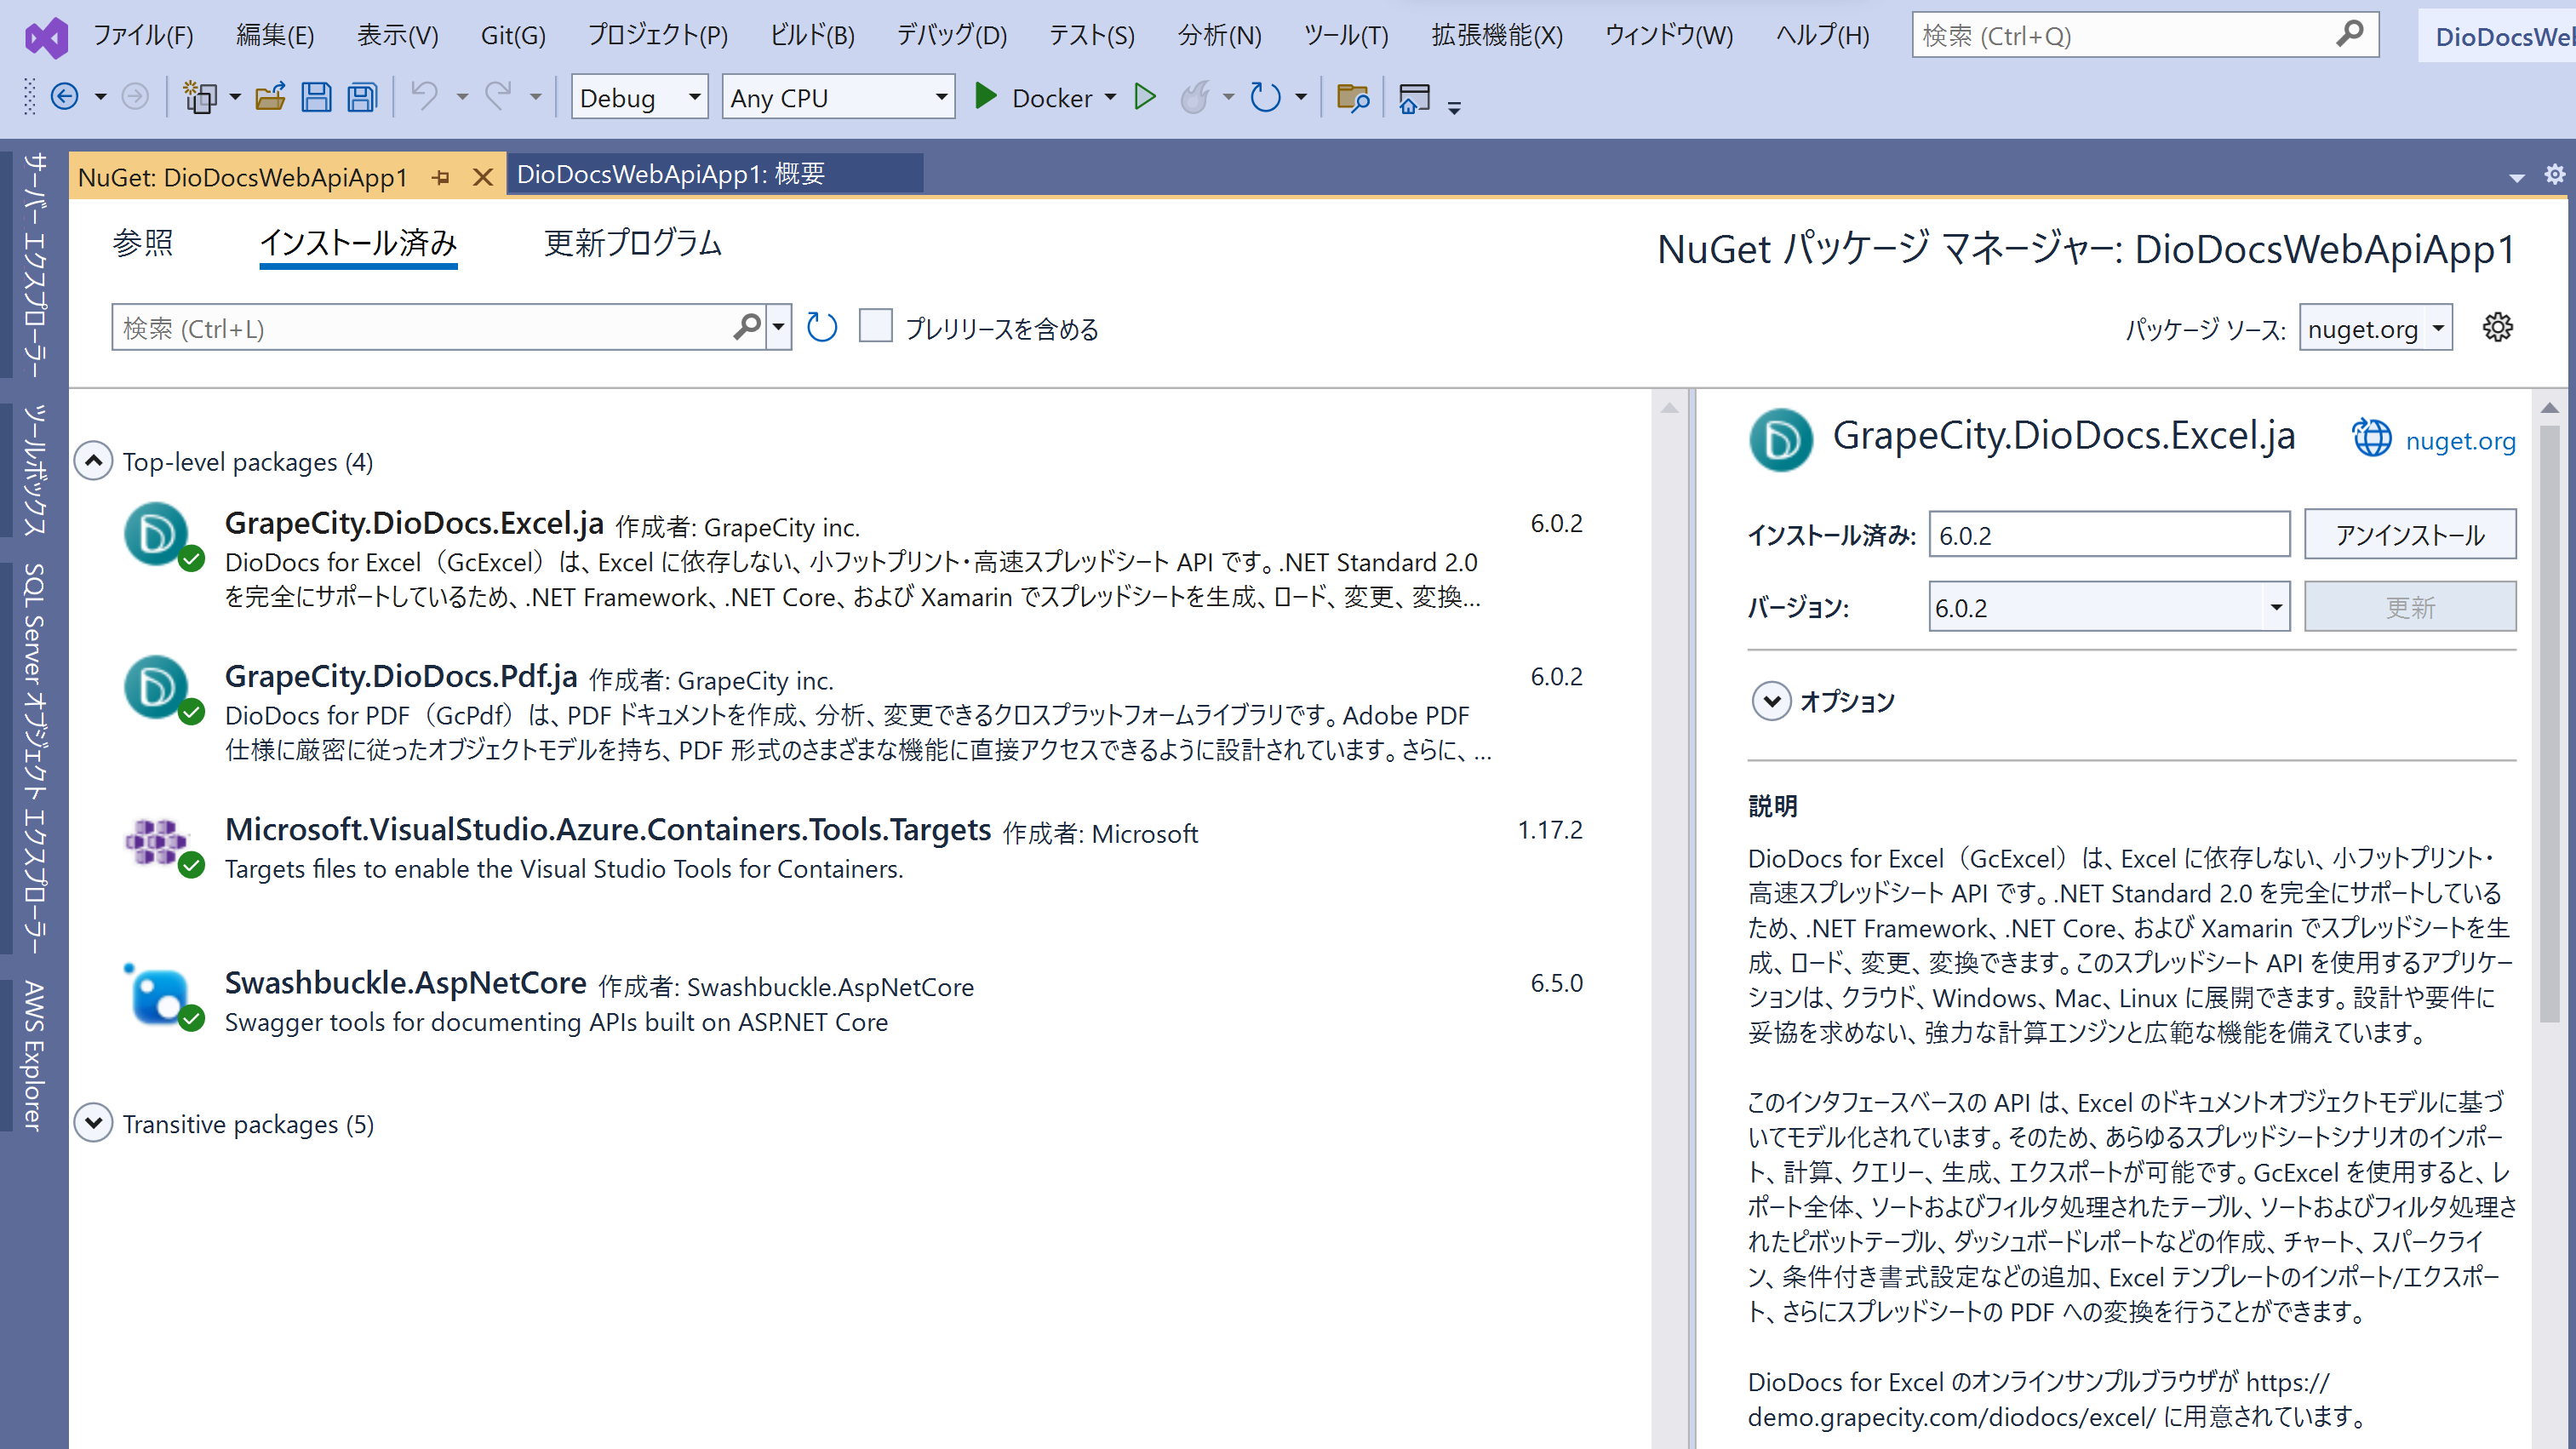Click the find in files folder icon
The image size is (2576, 1449).
pyautogui.click(x=1352, y=97)
